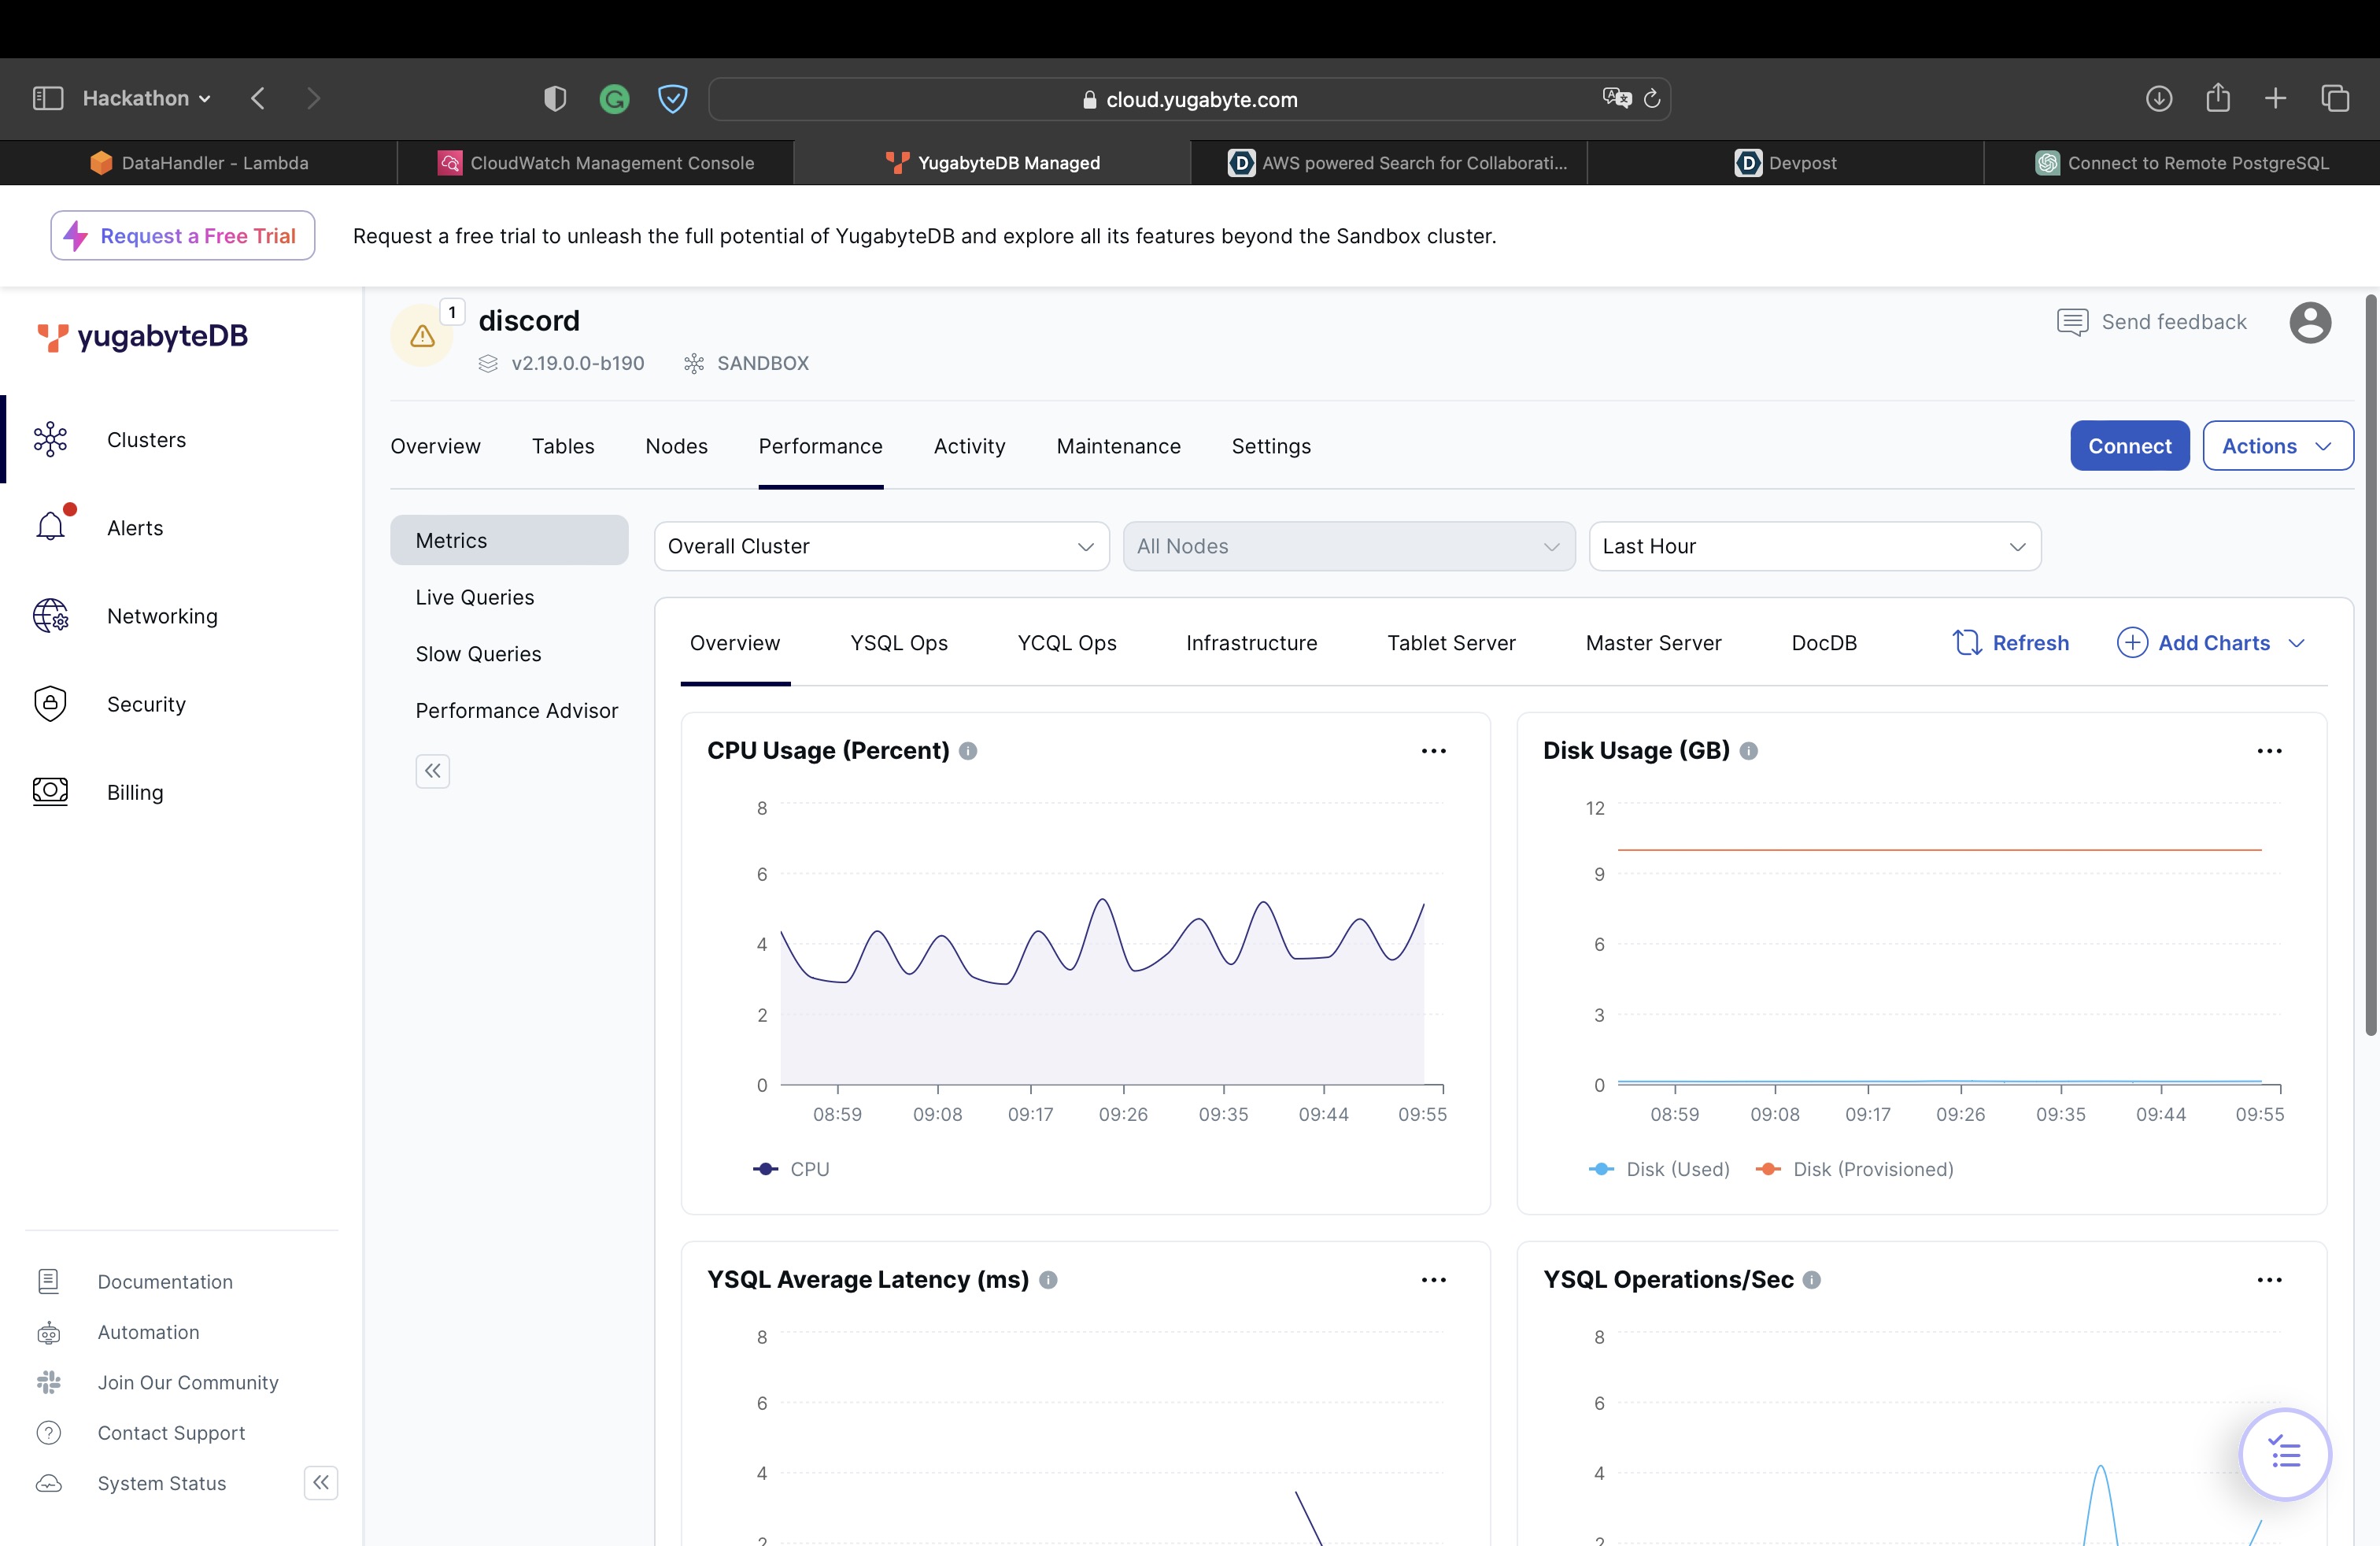This screenshot has height=1546, width=2380.
Task: Expand the Last Hour time range dropdown
Action: tap(1814, 546)
